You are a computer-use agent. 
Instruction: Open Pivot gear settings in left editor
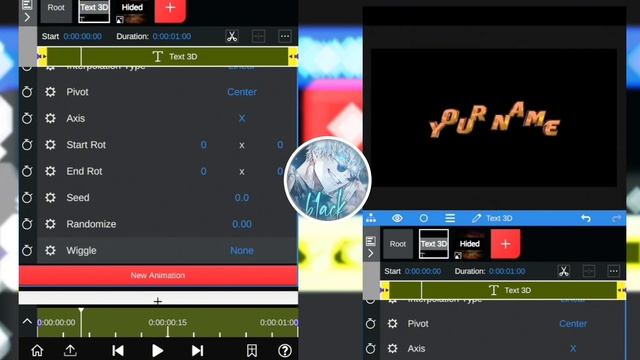50,92
